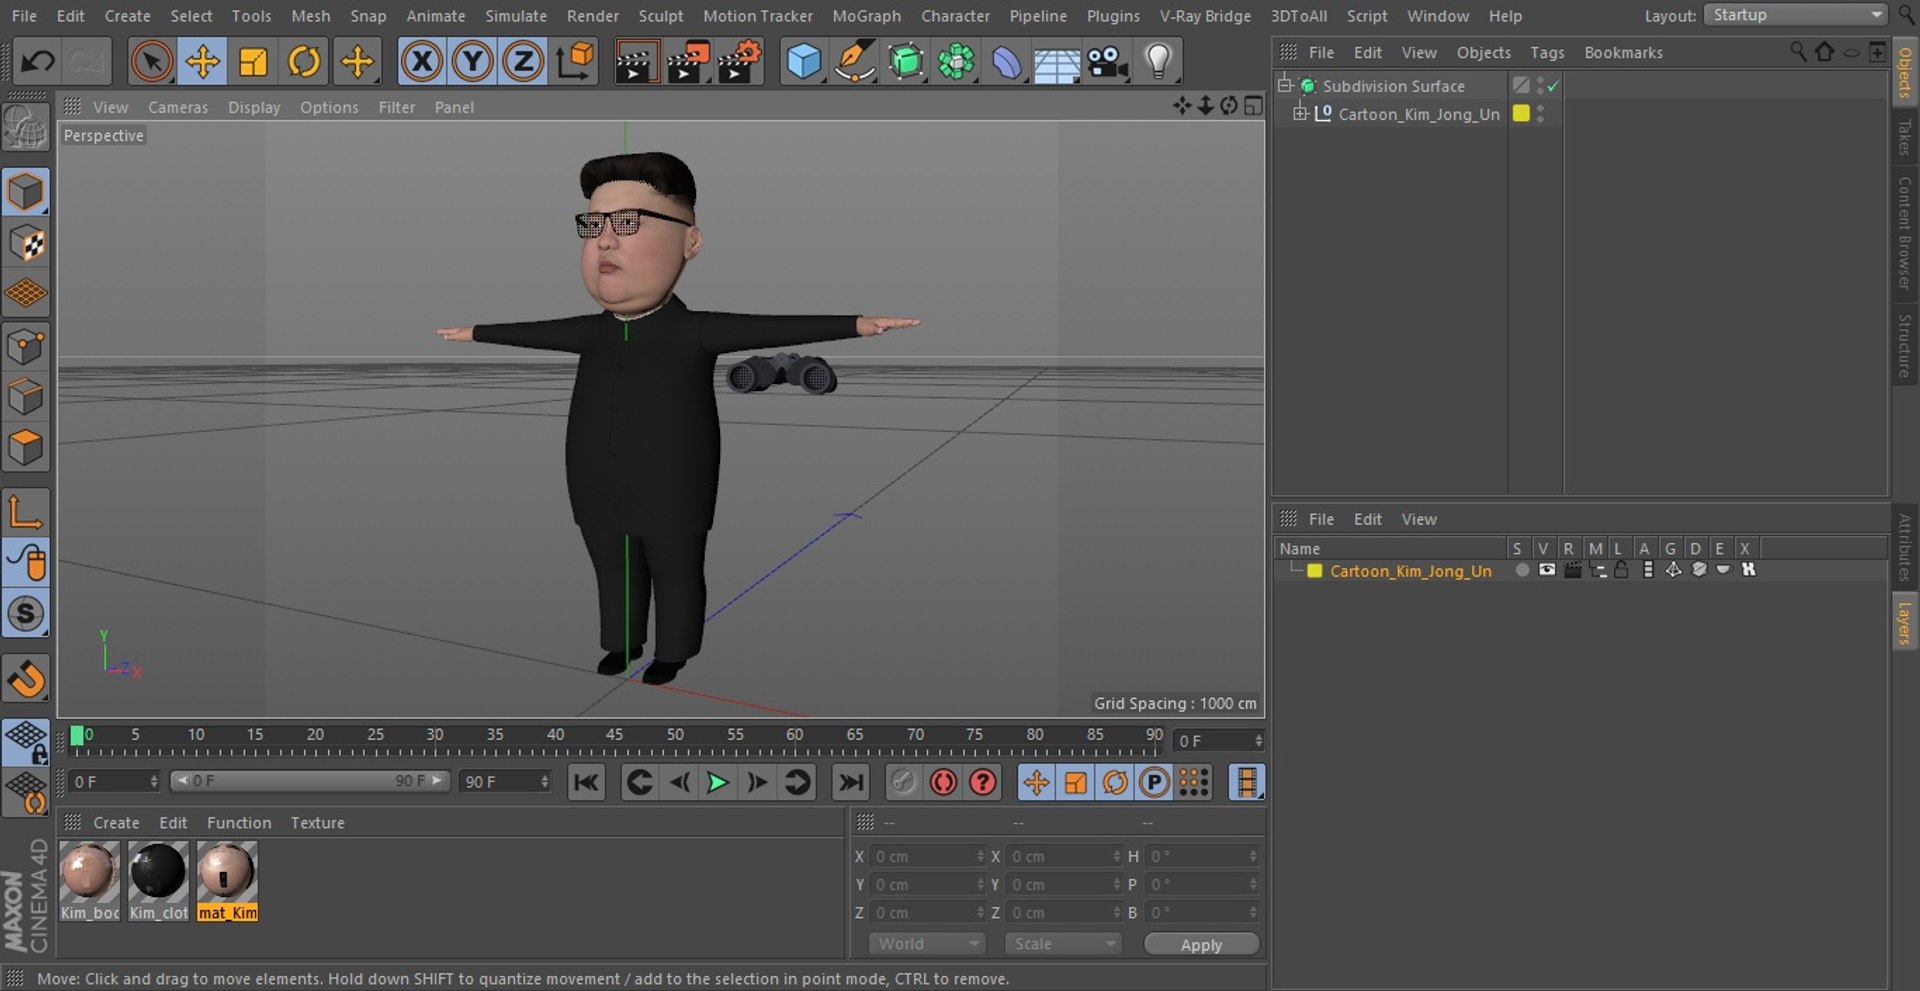Open the Simulate menu
1920x991 pixels.
516,16
